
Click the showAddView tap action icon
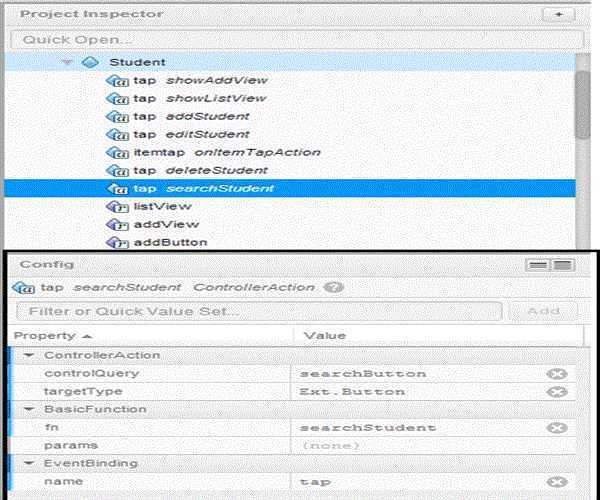pos(117,80)
